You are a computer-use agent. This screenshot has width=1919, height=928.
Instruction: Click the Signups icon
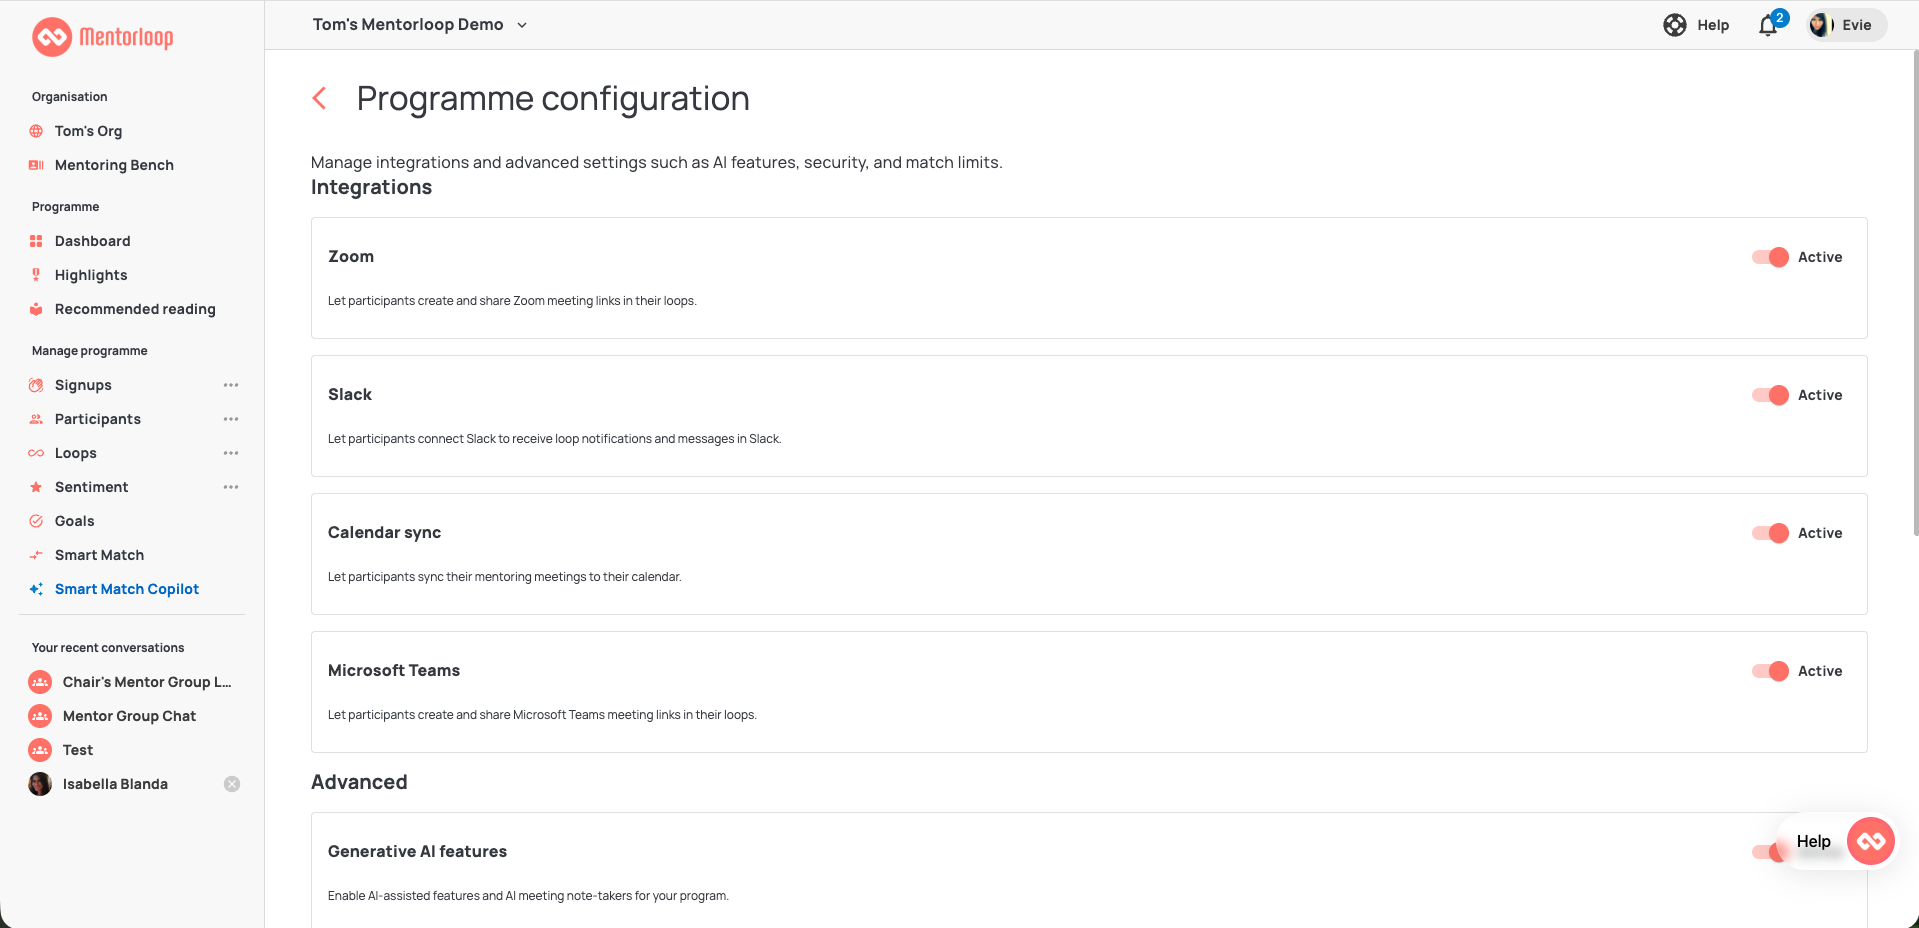[x=36, y=385]
